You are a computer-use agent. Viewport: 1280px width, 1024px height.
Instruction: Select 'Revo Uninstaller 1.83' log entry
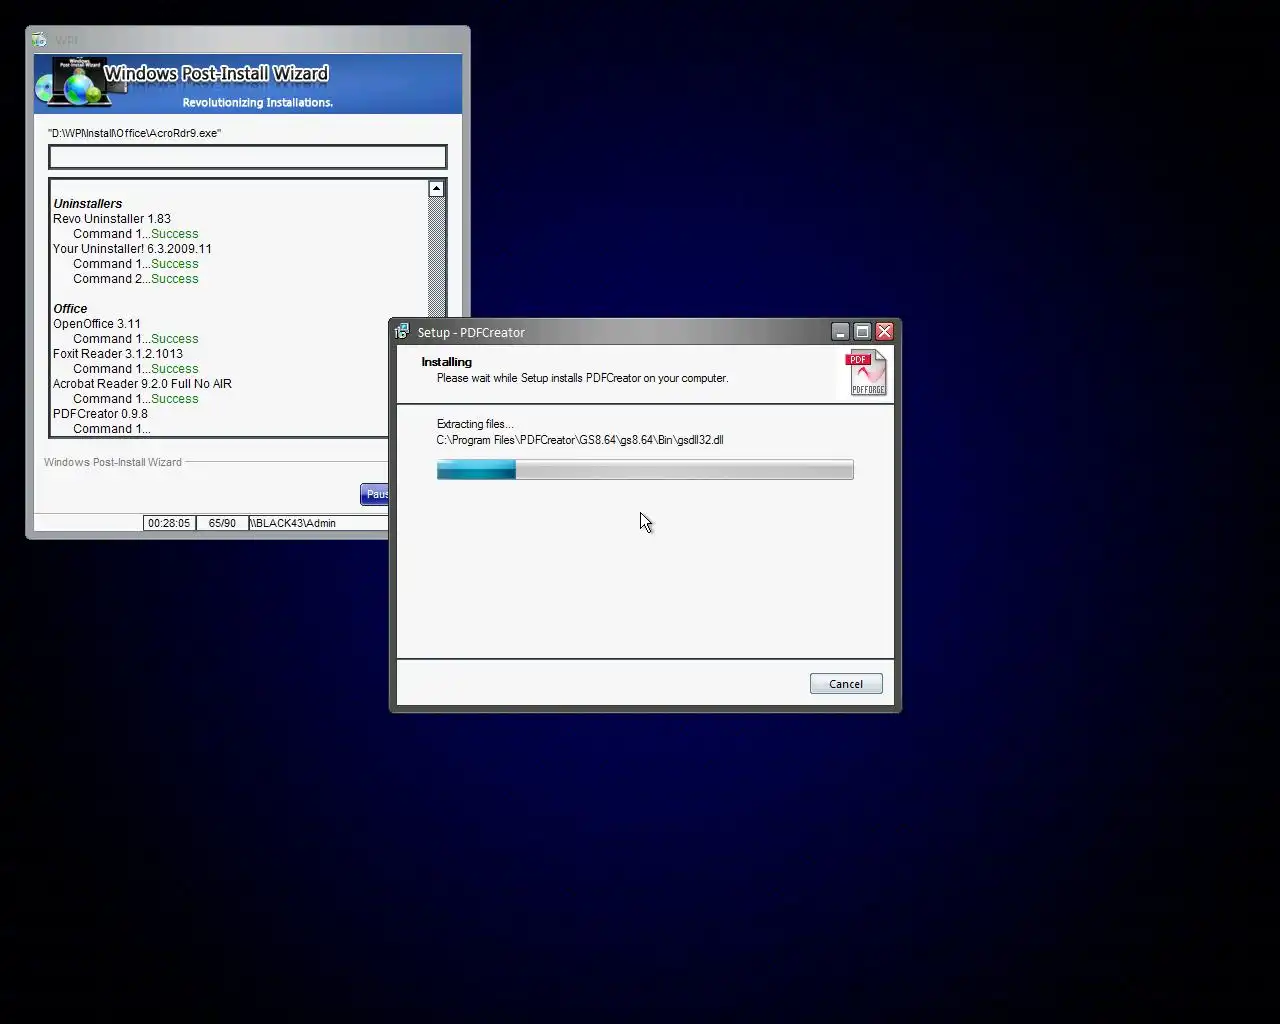112,219
